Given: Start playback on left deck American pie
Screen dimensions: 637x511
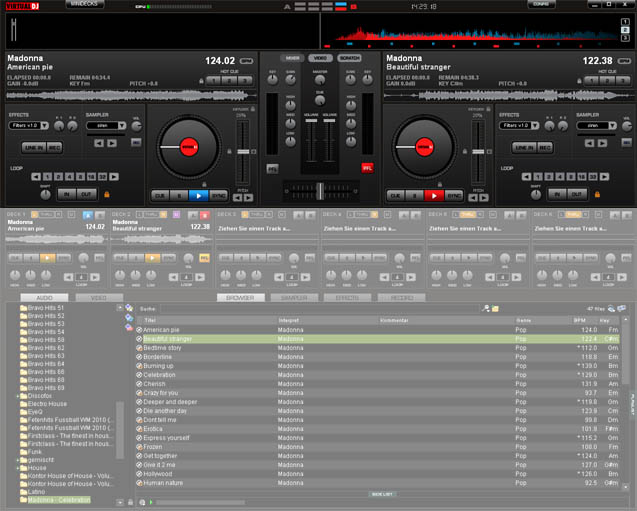Looking at the screenshot, I should point(199,196).
